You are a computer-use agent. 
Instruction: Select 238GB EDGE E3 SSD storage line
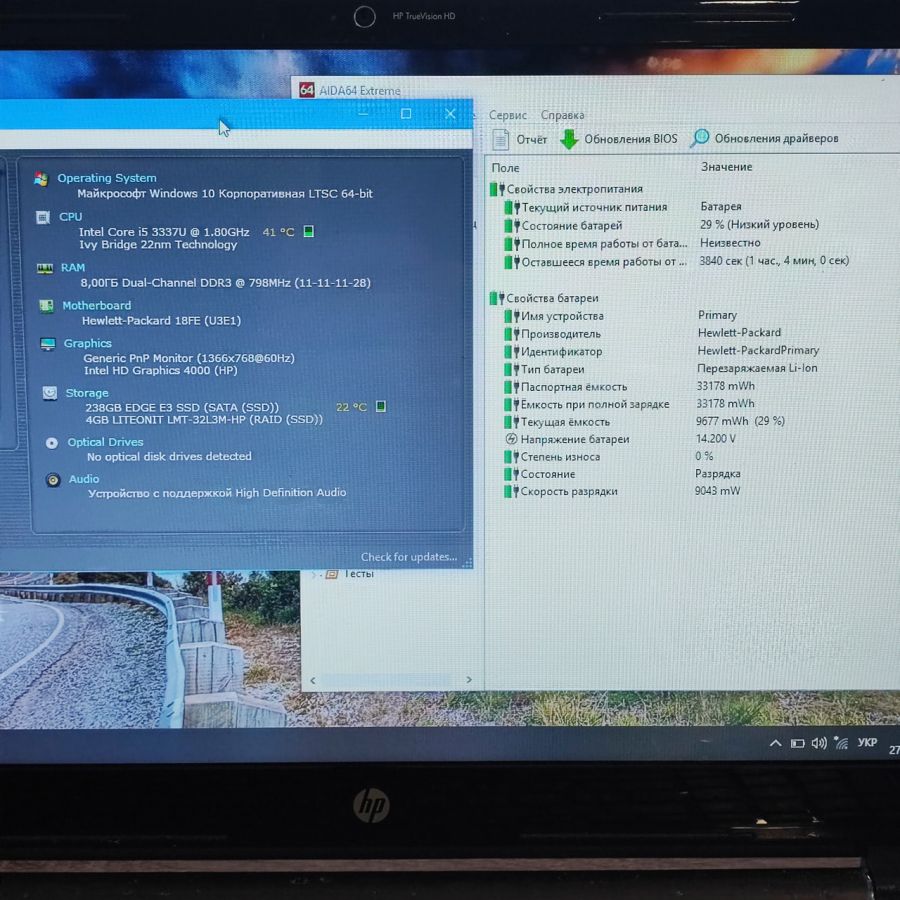(x=182, y=408)
